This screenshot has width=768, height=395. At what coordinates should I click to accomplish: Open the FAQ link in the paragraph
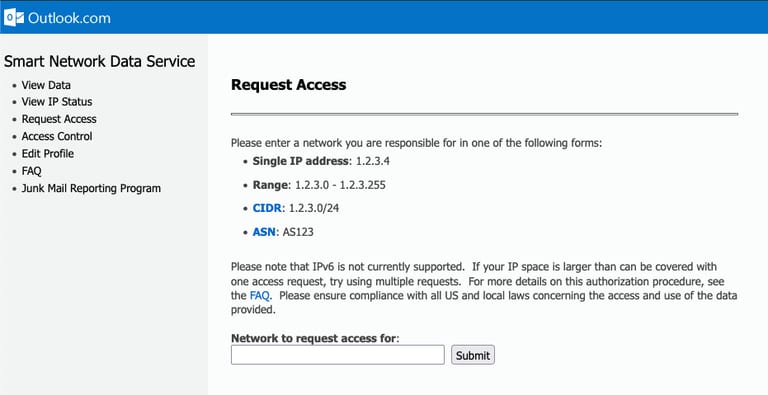pyautogui.click(x=259, y=296)
